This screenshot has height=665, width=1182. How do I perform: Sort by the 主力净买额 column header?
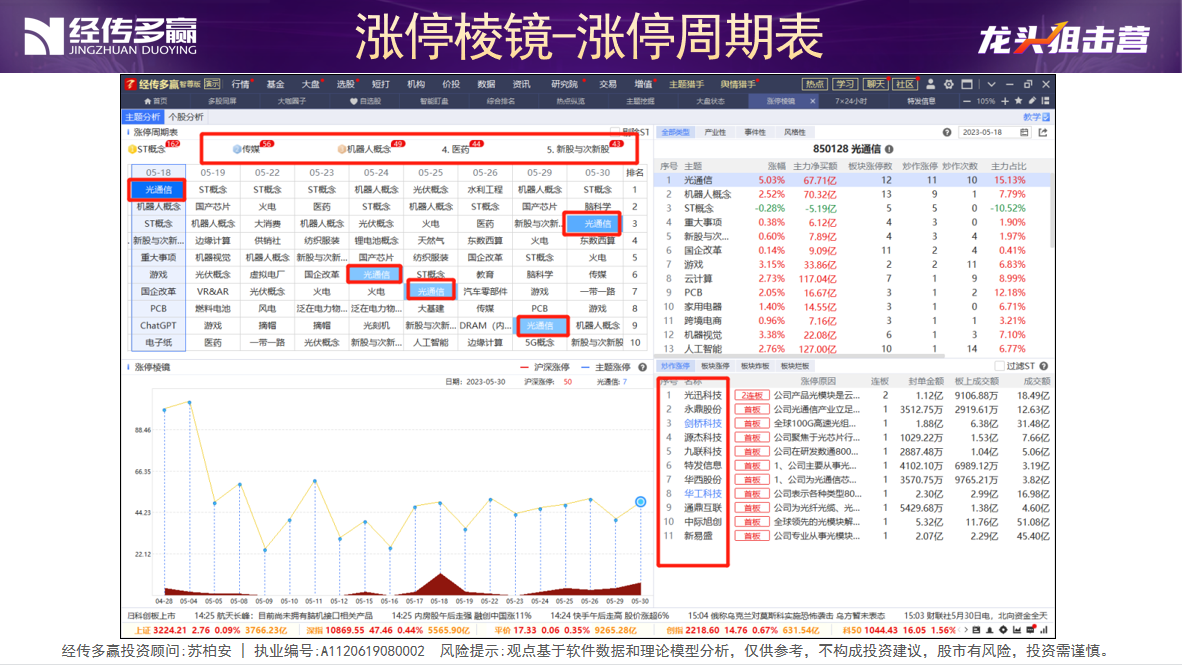(815, 166)
